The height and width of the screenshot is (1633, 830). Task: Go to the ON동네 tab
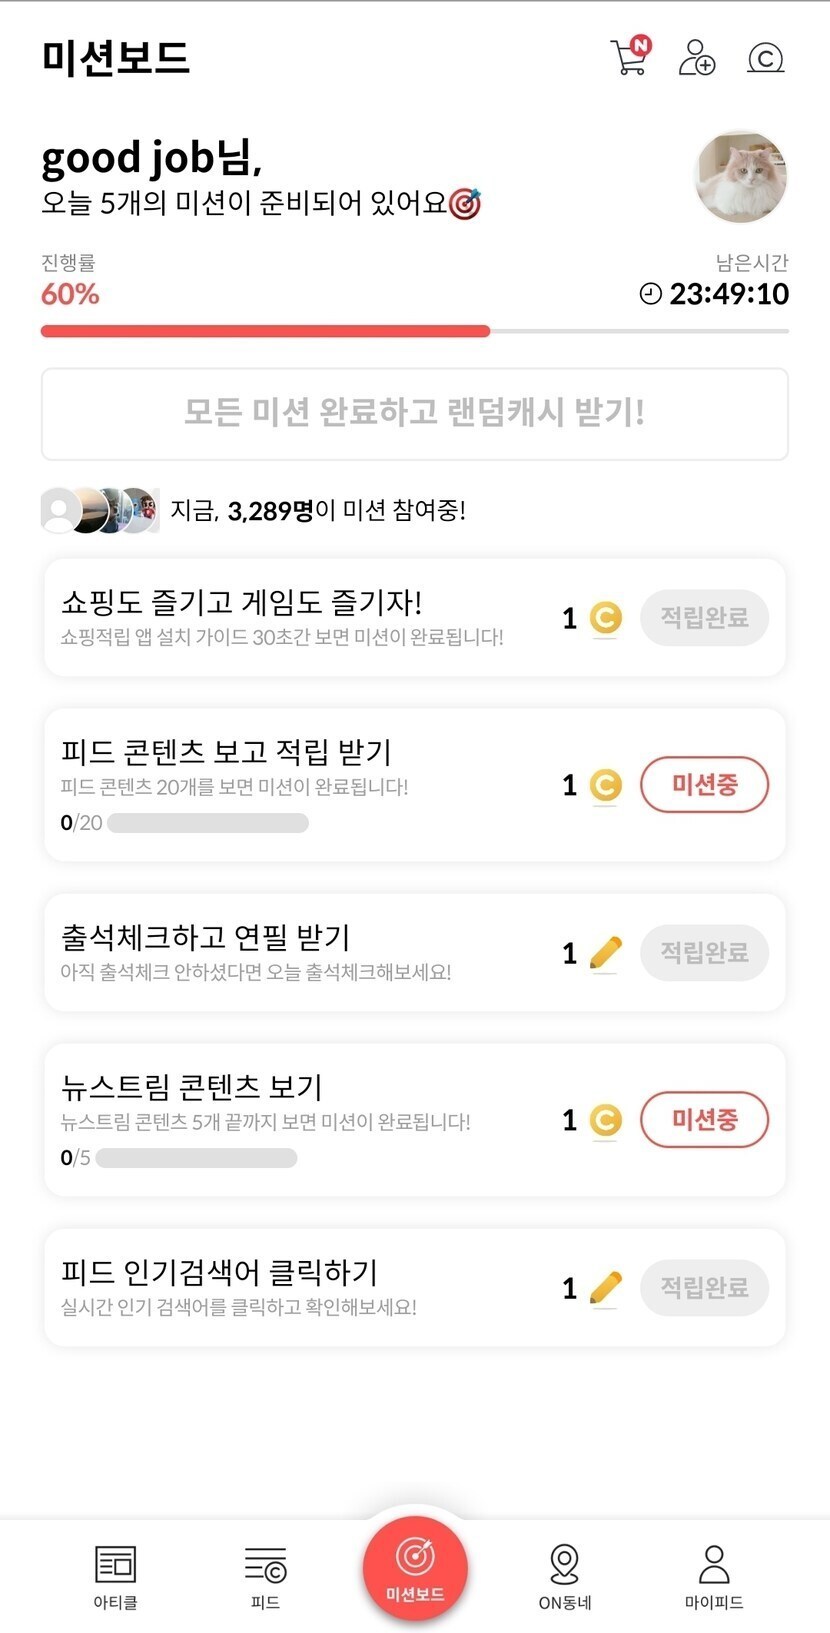[565, 1576]
